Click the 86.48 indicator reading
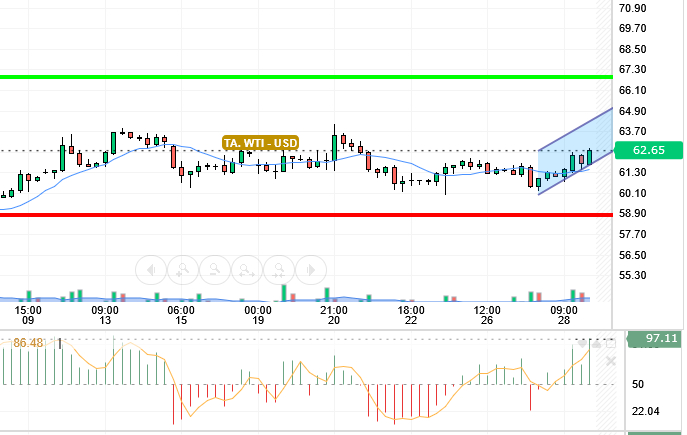The height and width of the screenshot is (435, 687). [x=28, y=343]
